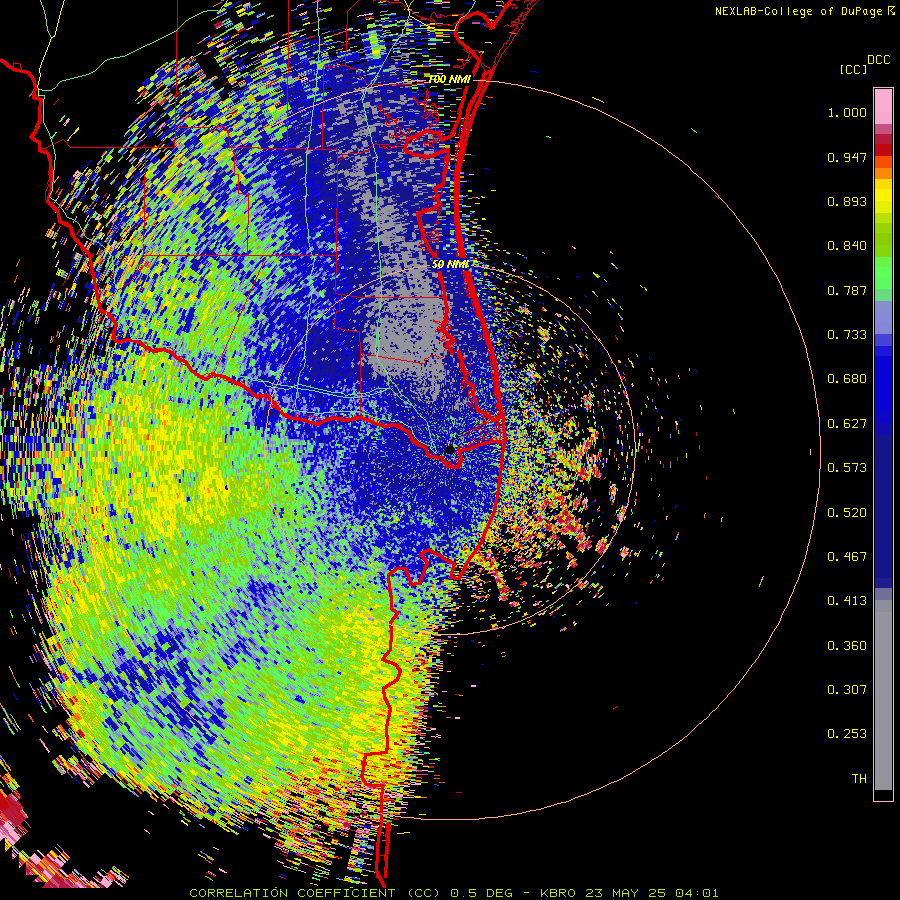Click the 0.680 scale value
The image size is (900, 900).
coord(847,379)
